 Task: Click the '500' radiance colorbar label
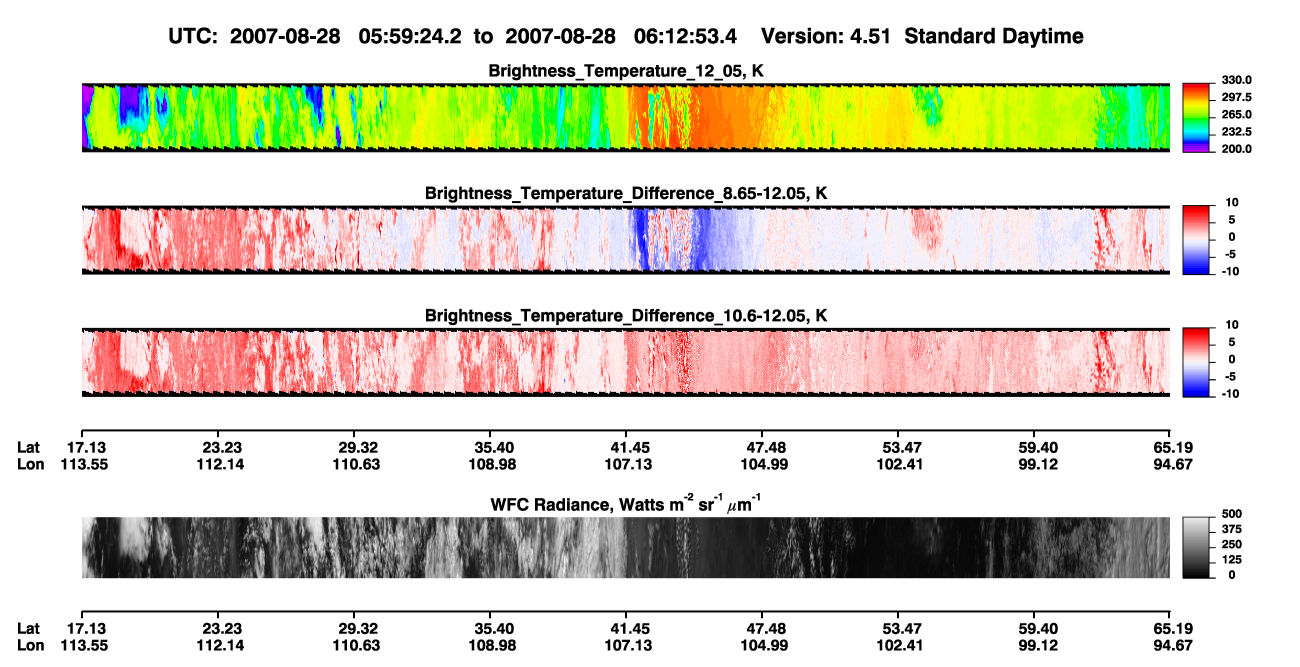click(x=1232, y=512)
